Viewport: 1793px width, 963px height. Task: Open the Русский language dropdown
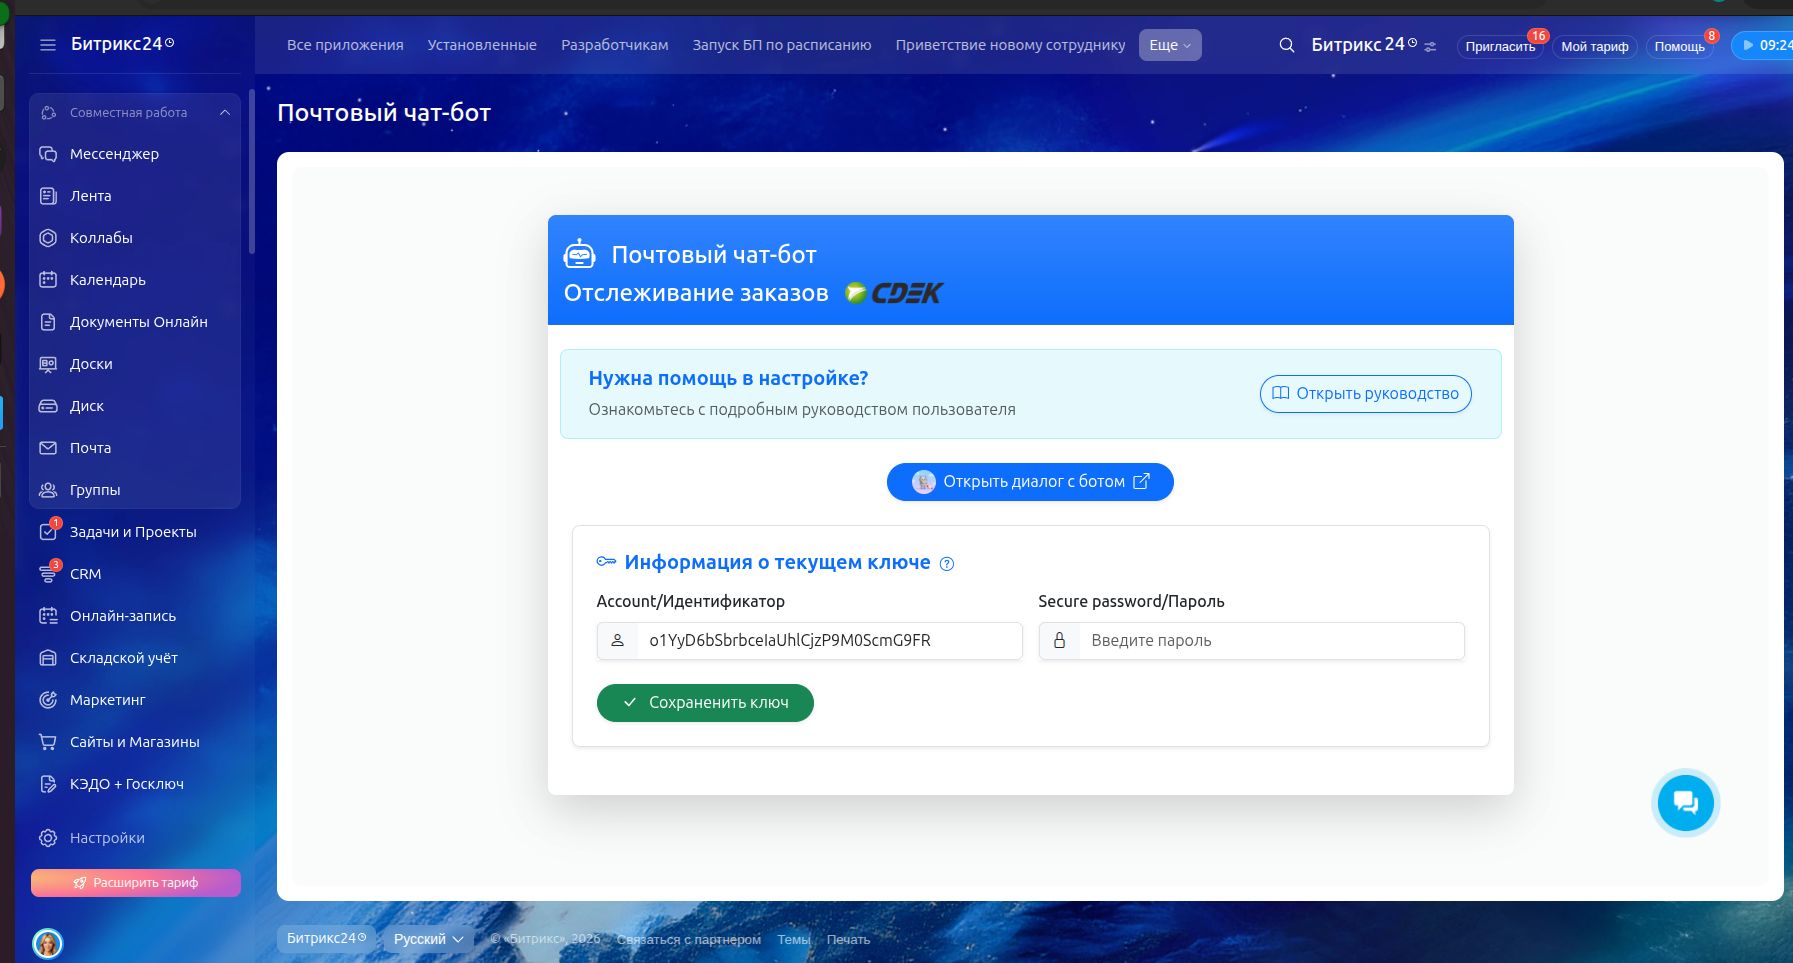[428, 939]
